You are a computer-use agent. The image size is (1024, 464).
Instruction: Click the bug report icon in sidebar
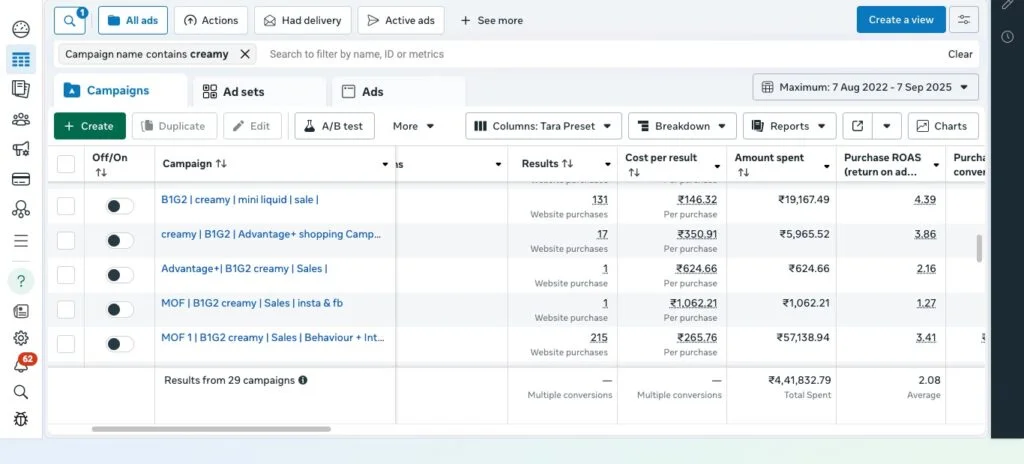point(20,419)
